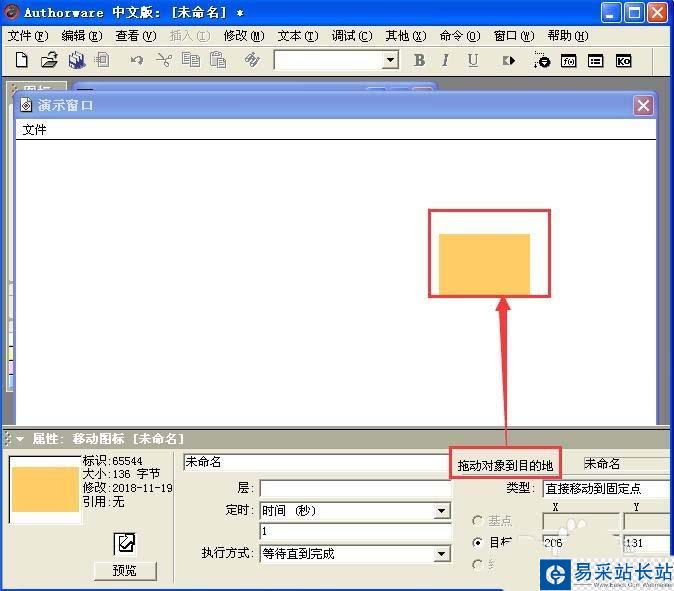Click the Import toolbar icon
This screenshot has height=591, width=674.
(102, 60)
